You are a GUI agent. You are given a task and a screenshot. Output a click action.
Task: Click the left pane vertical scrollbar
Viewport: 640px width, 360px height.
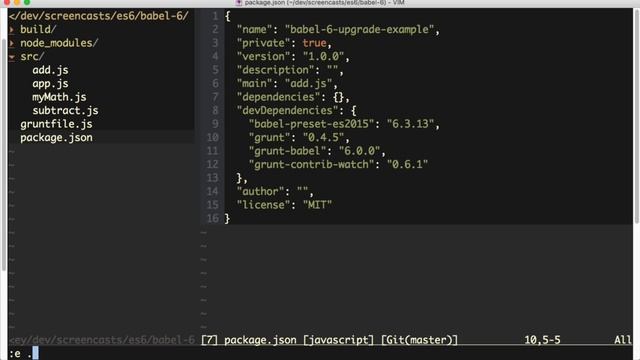[x=4, y=155]
